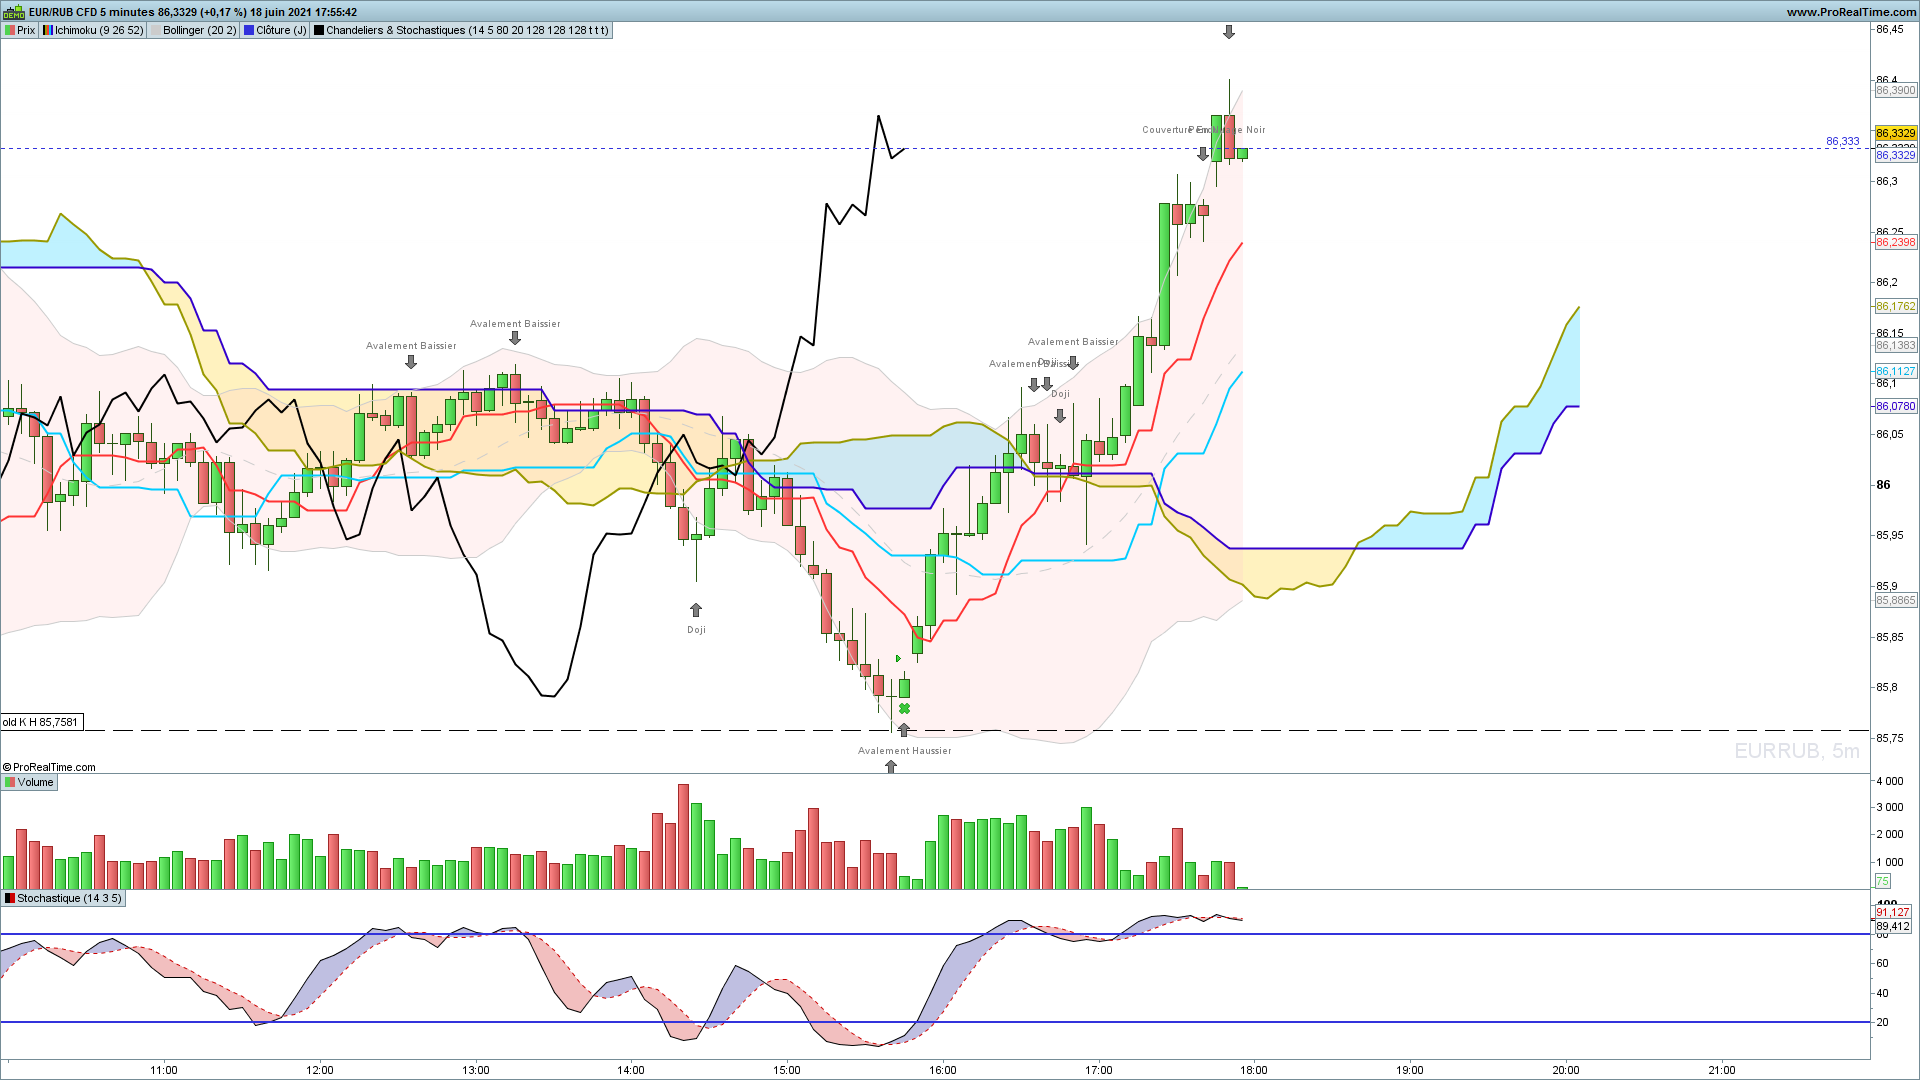Click the olive 86,1762 price axis tag

pyautogui.click(x=1896, y=306)
